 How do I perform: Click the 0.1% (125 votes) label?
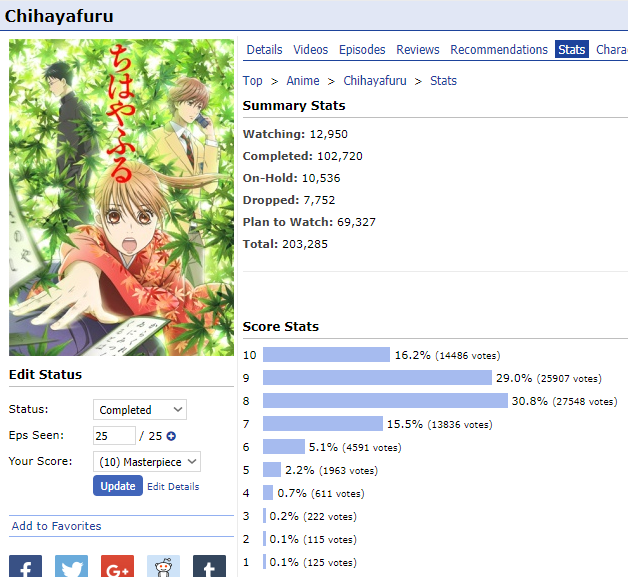[x=313, y=563]
